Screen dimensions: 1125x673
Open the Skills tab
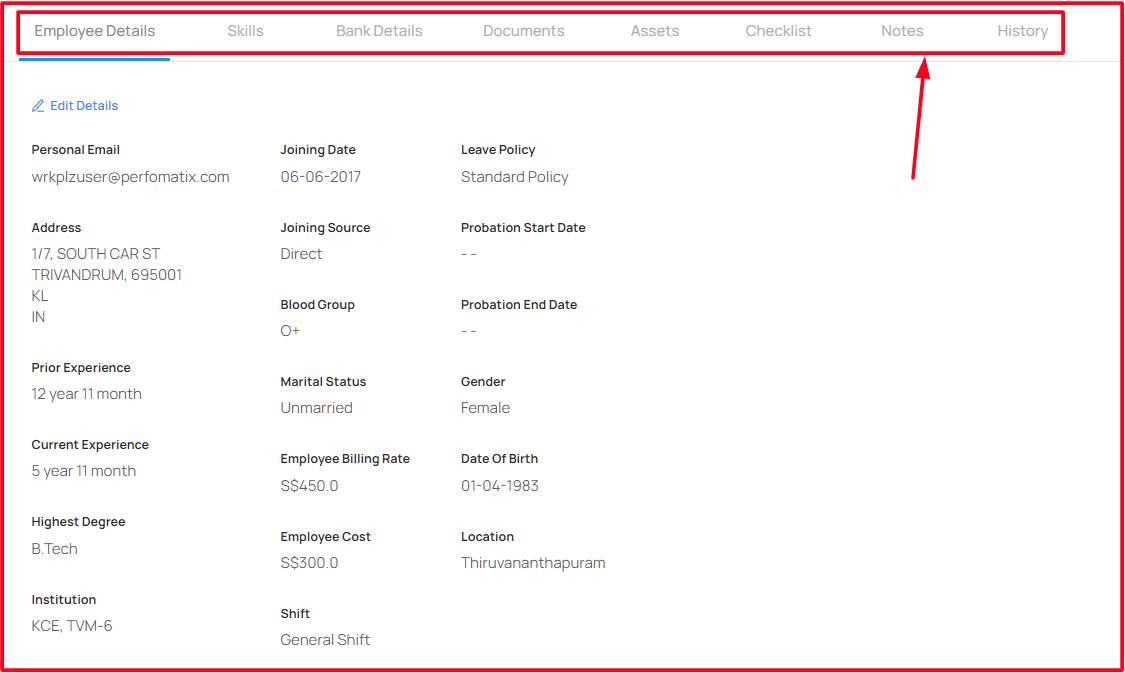(x=245, y=31)
